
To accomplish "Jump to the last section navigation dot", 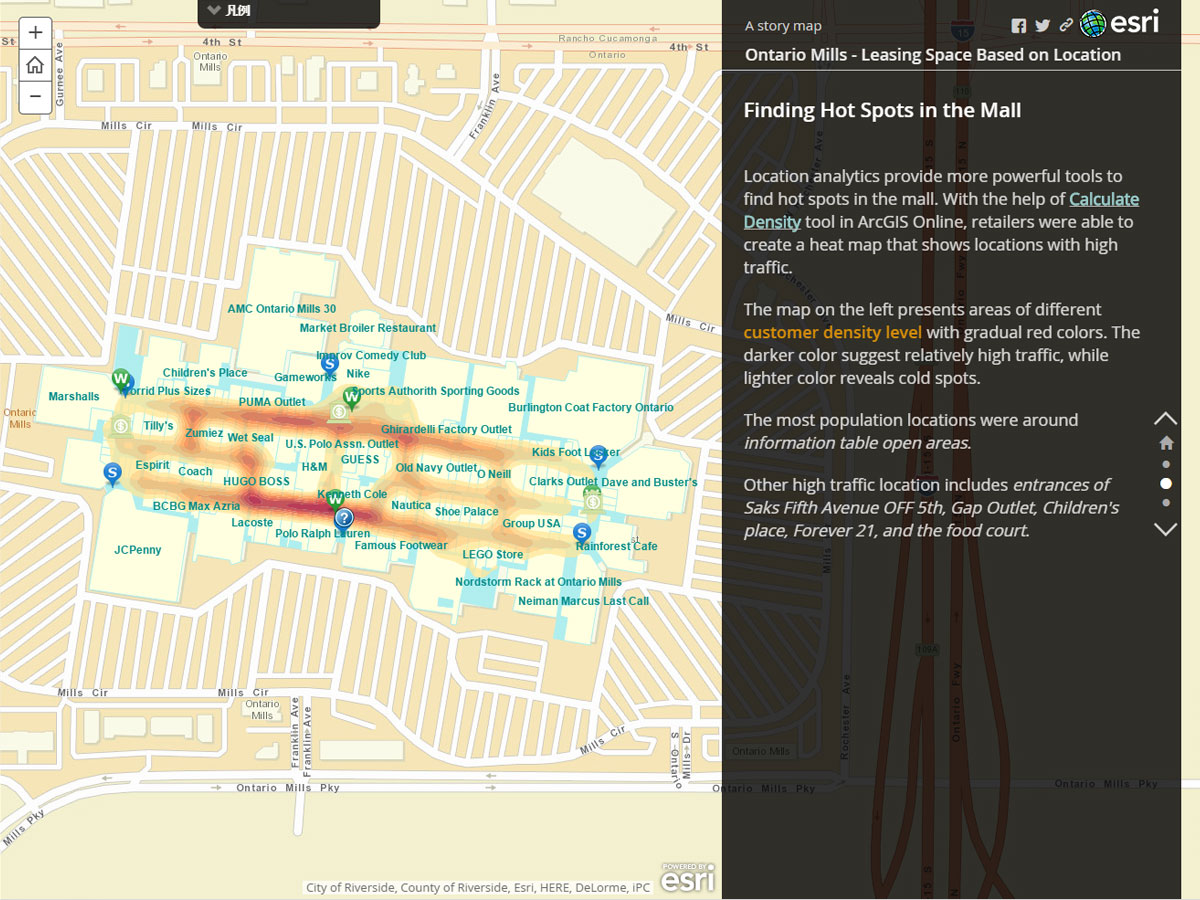I will (1166, 502).
